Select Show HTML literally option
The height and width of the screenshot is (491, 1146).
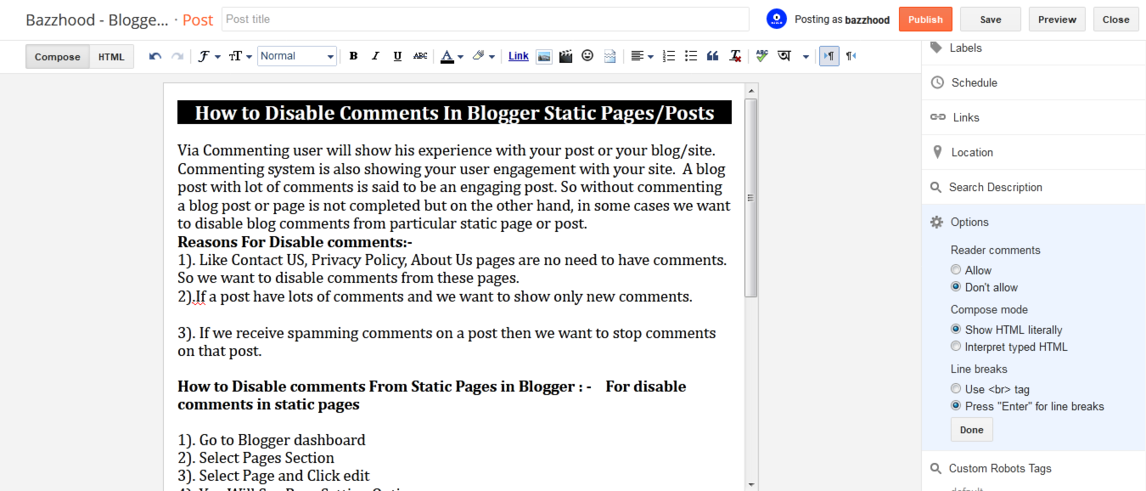[956, 330]
